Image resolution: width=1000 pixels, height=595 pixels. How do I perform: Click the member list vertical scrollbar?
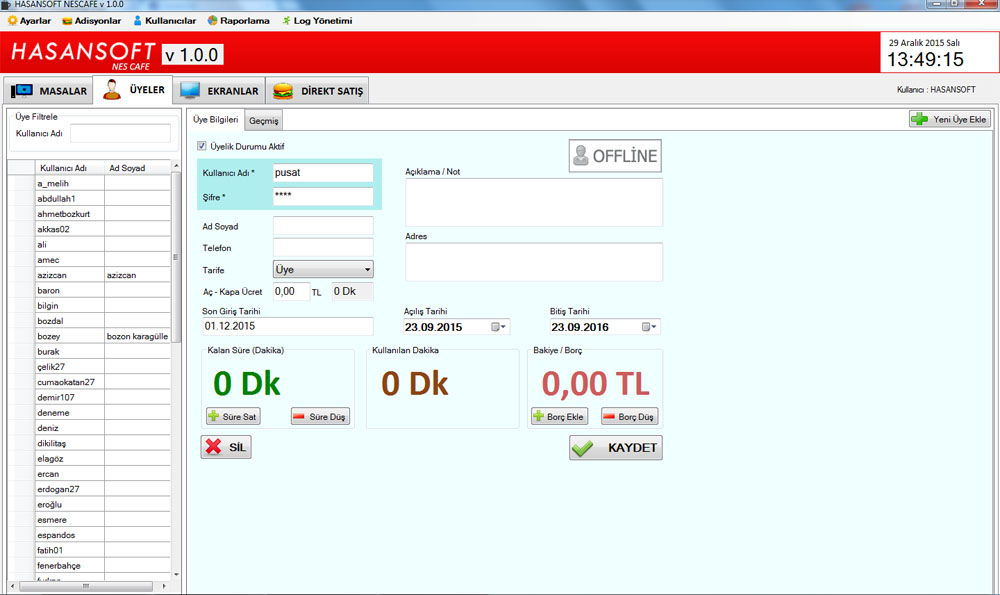176,257
